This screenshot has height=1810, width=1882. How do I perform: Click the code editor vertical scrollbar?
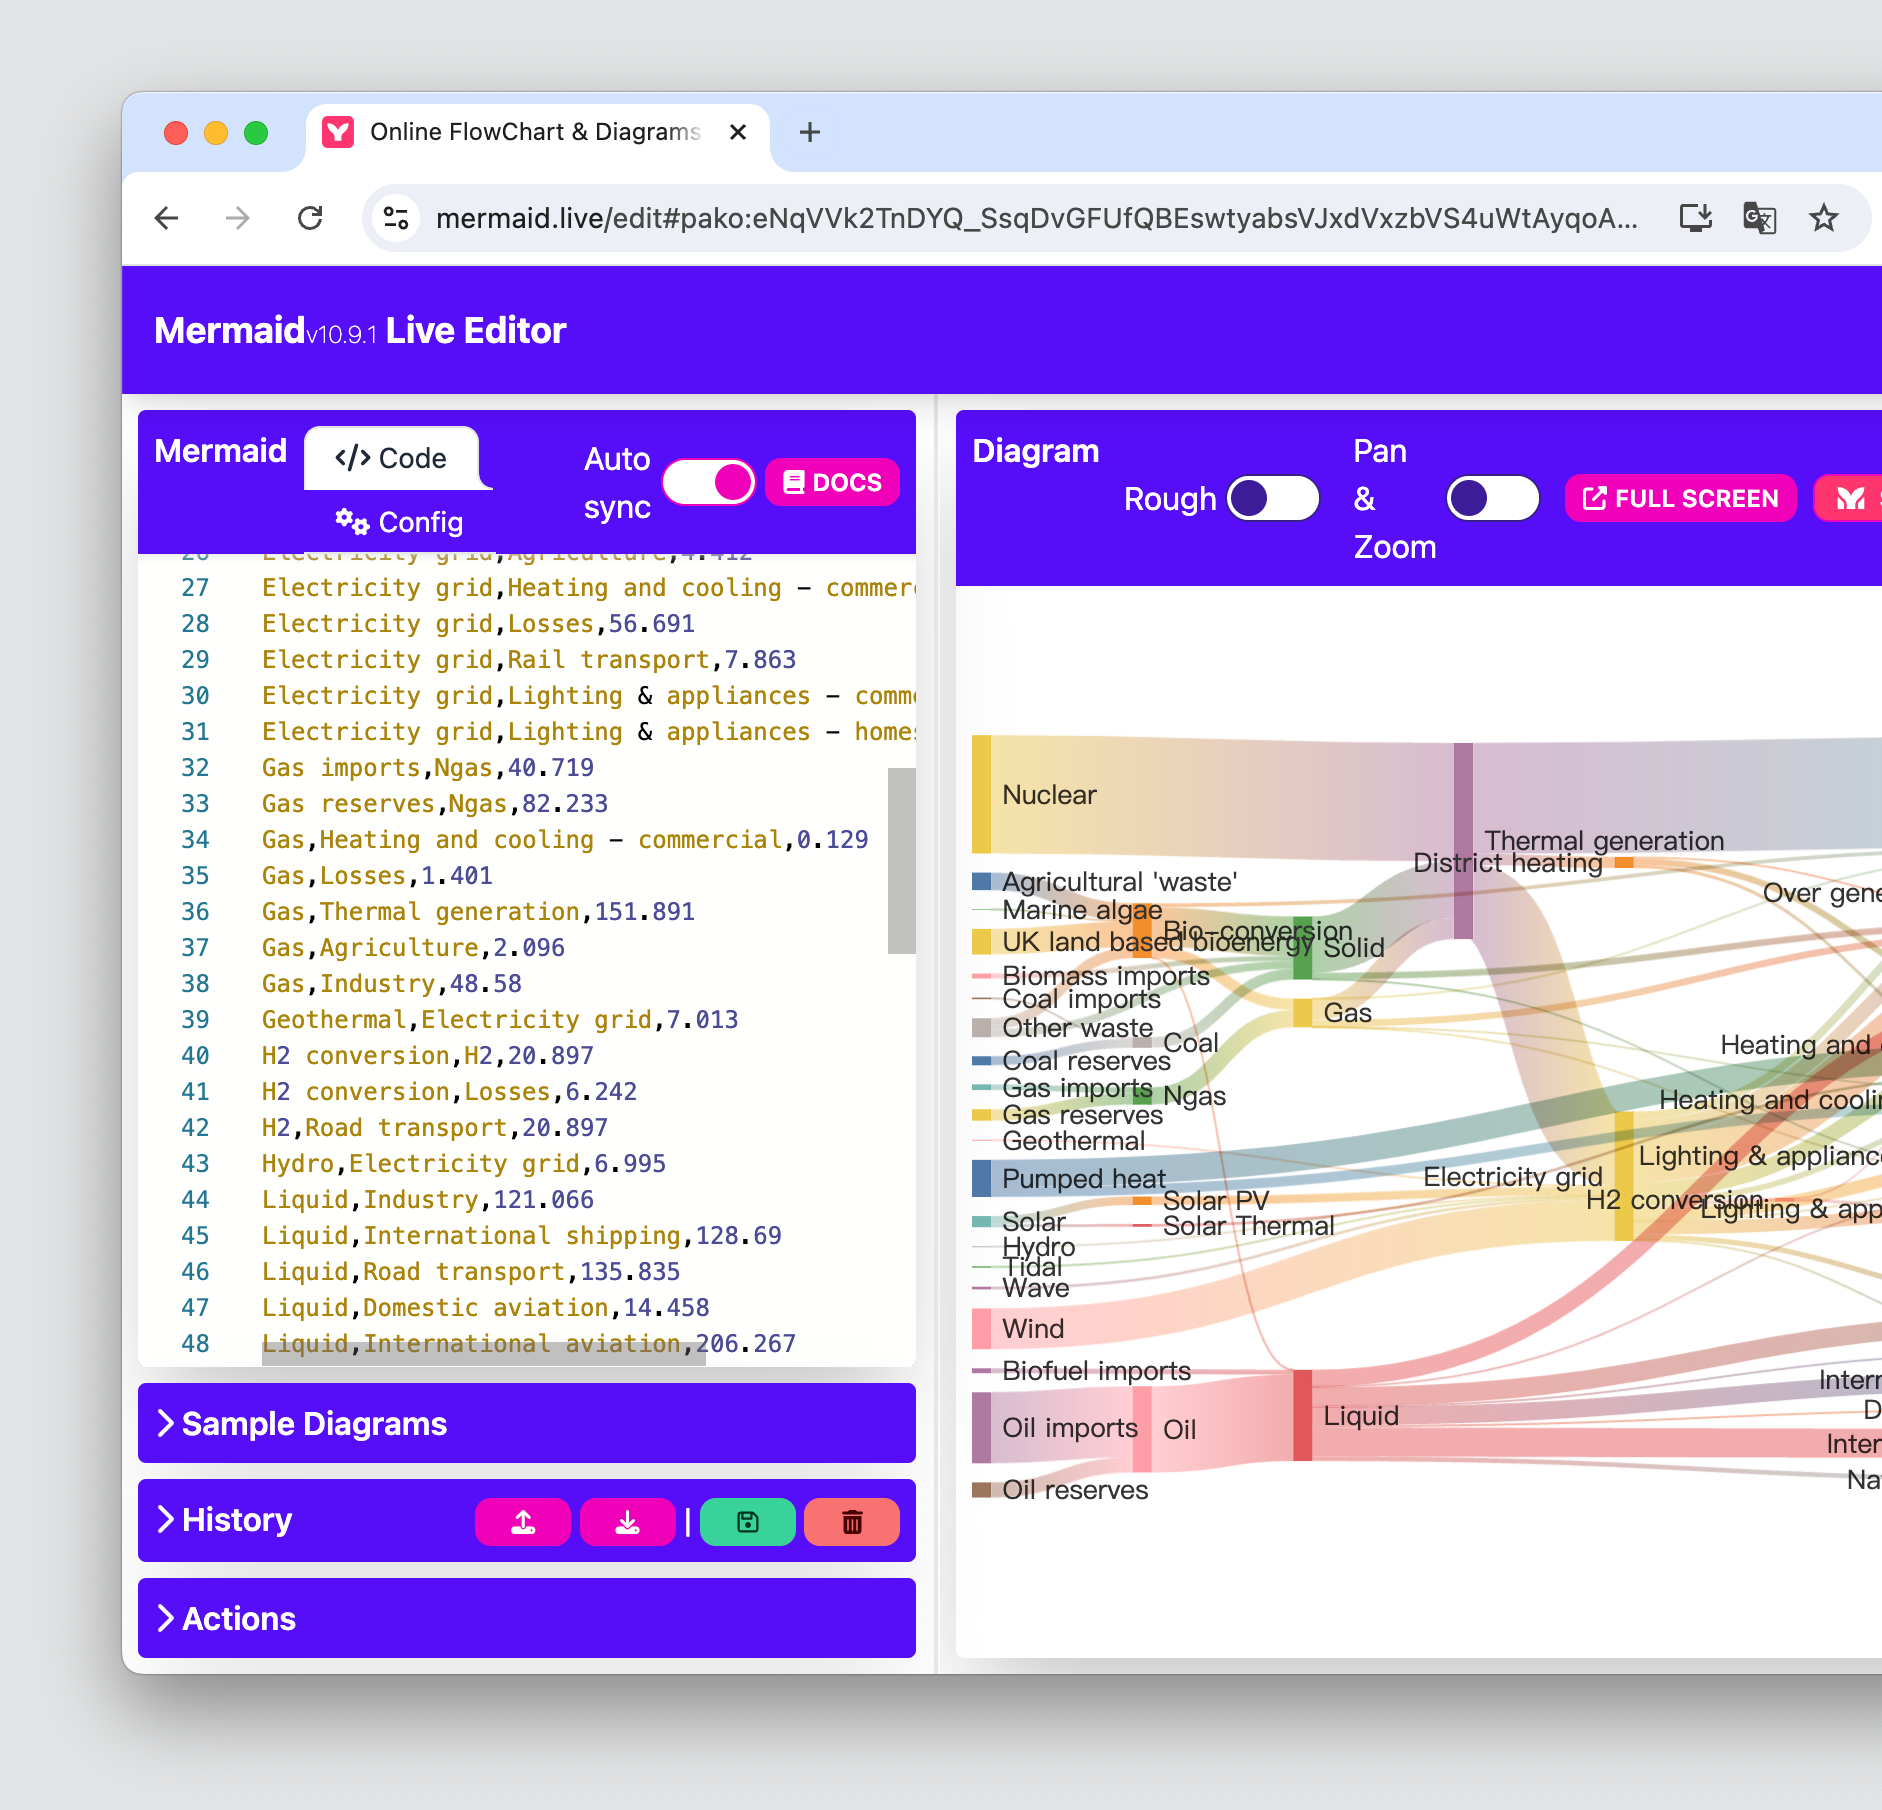tap(901, 860)
